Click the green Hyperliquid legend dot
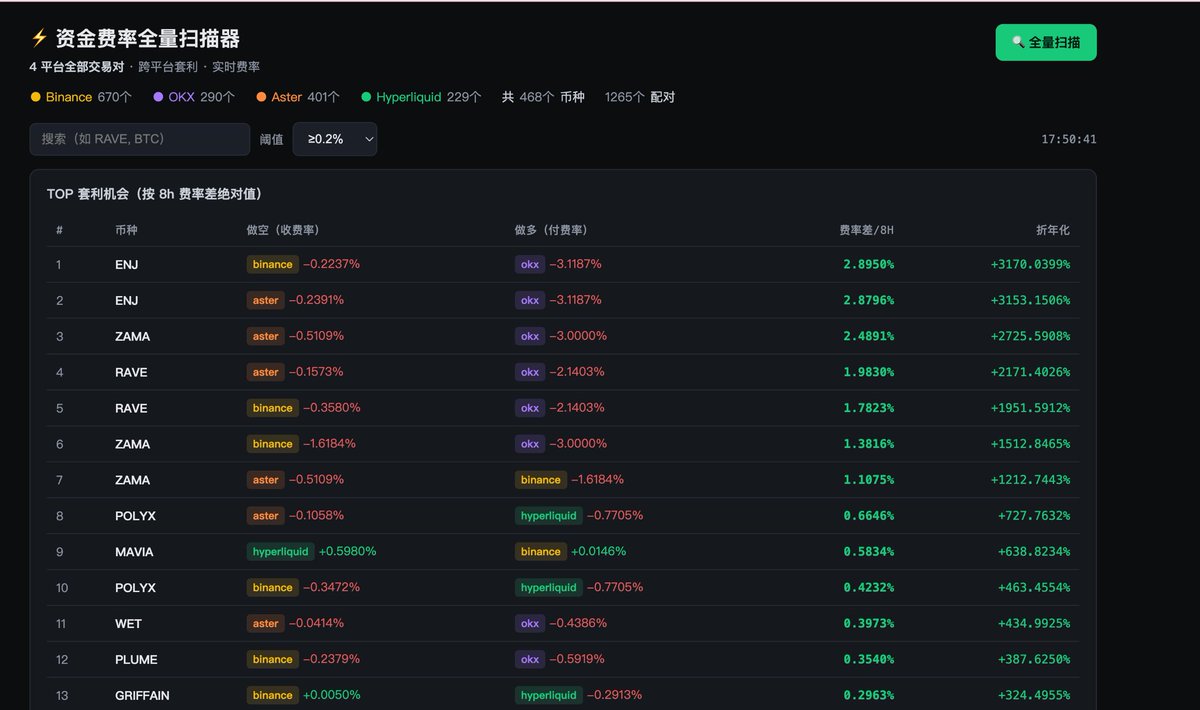The height and width of the screenshot is (710, 1200). (366, 97)
